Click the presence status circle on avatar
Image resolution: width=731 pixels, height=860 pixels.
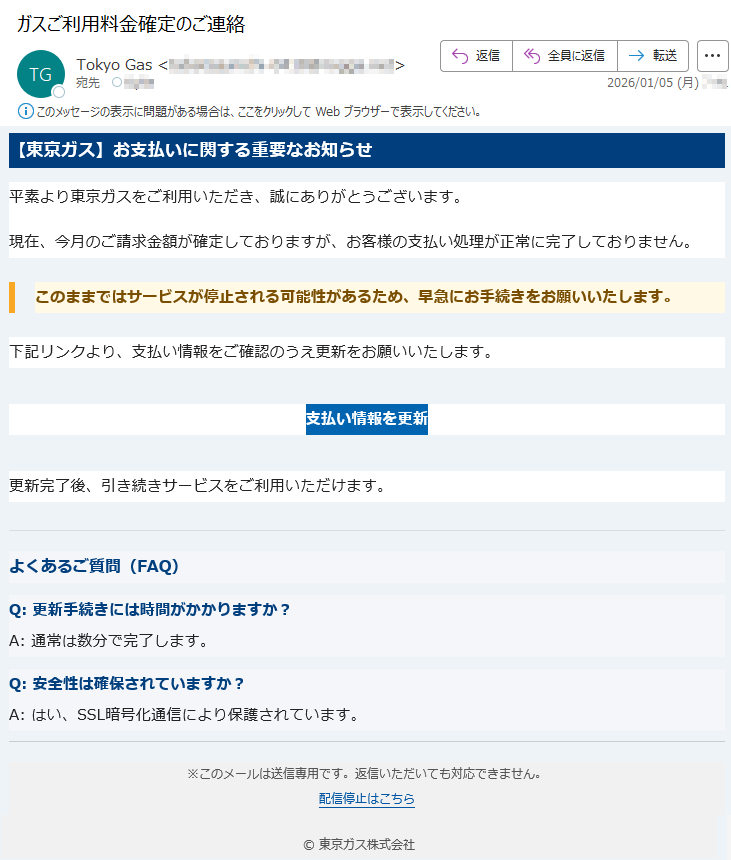click(x=58, y=92)
